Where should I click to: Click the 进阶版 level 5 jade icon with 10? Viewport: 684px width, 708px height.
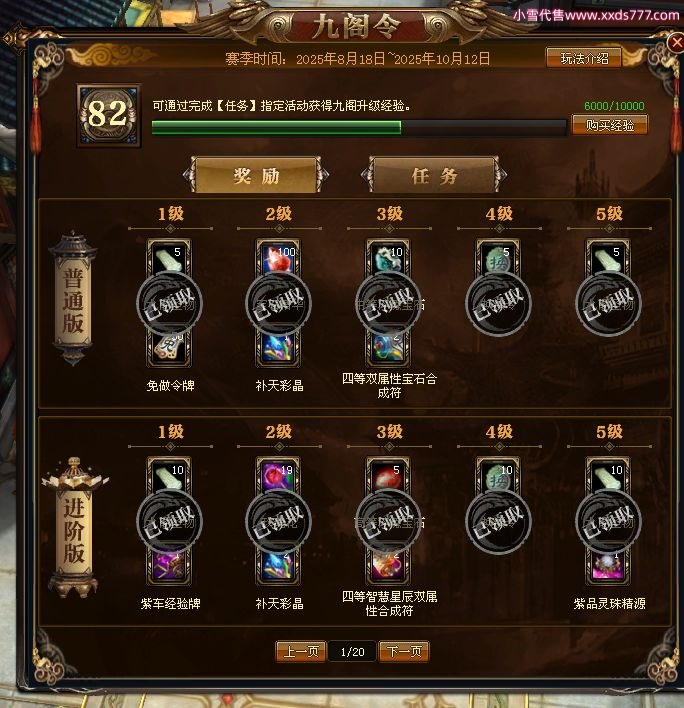click(608, 477)
